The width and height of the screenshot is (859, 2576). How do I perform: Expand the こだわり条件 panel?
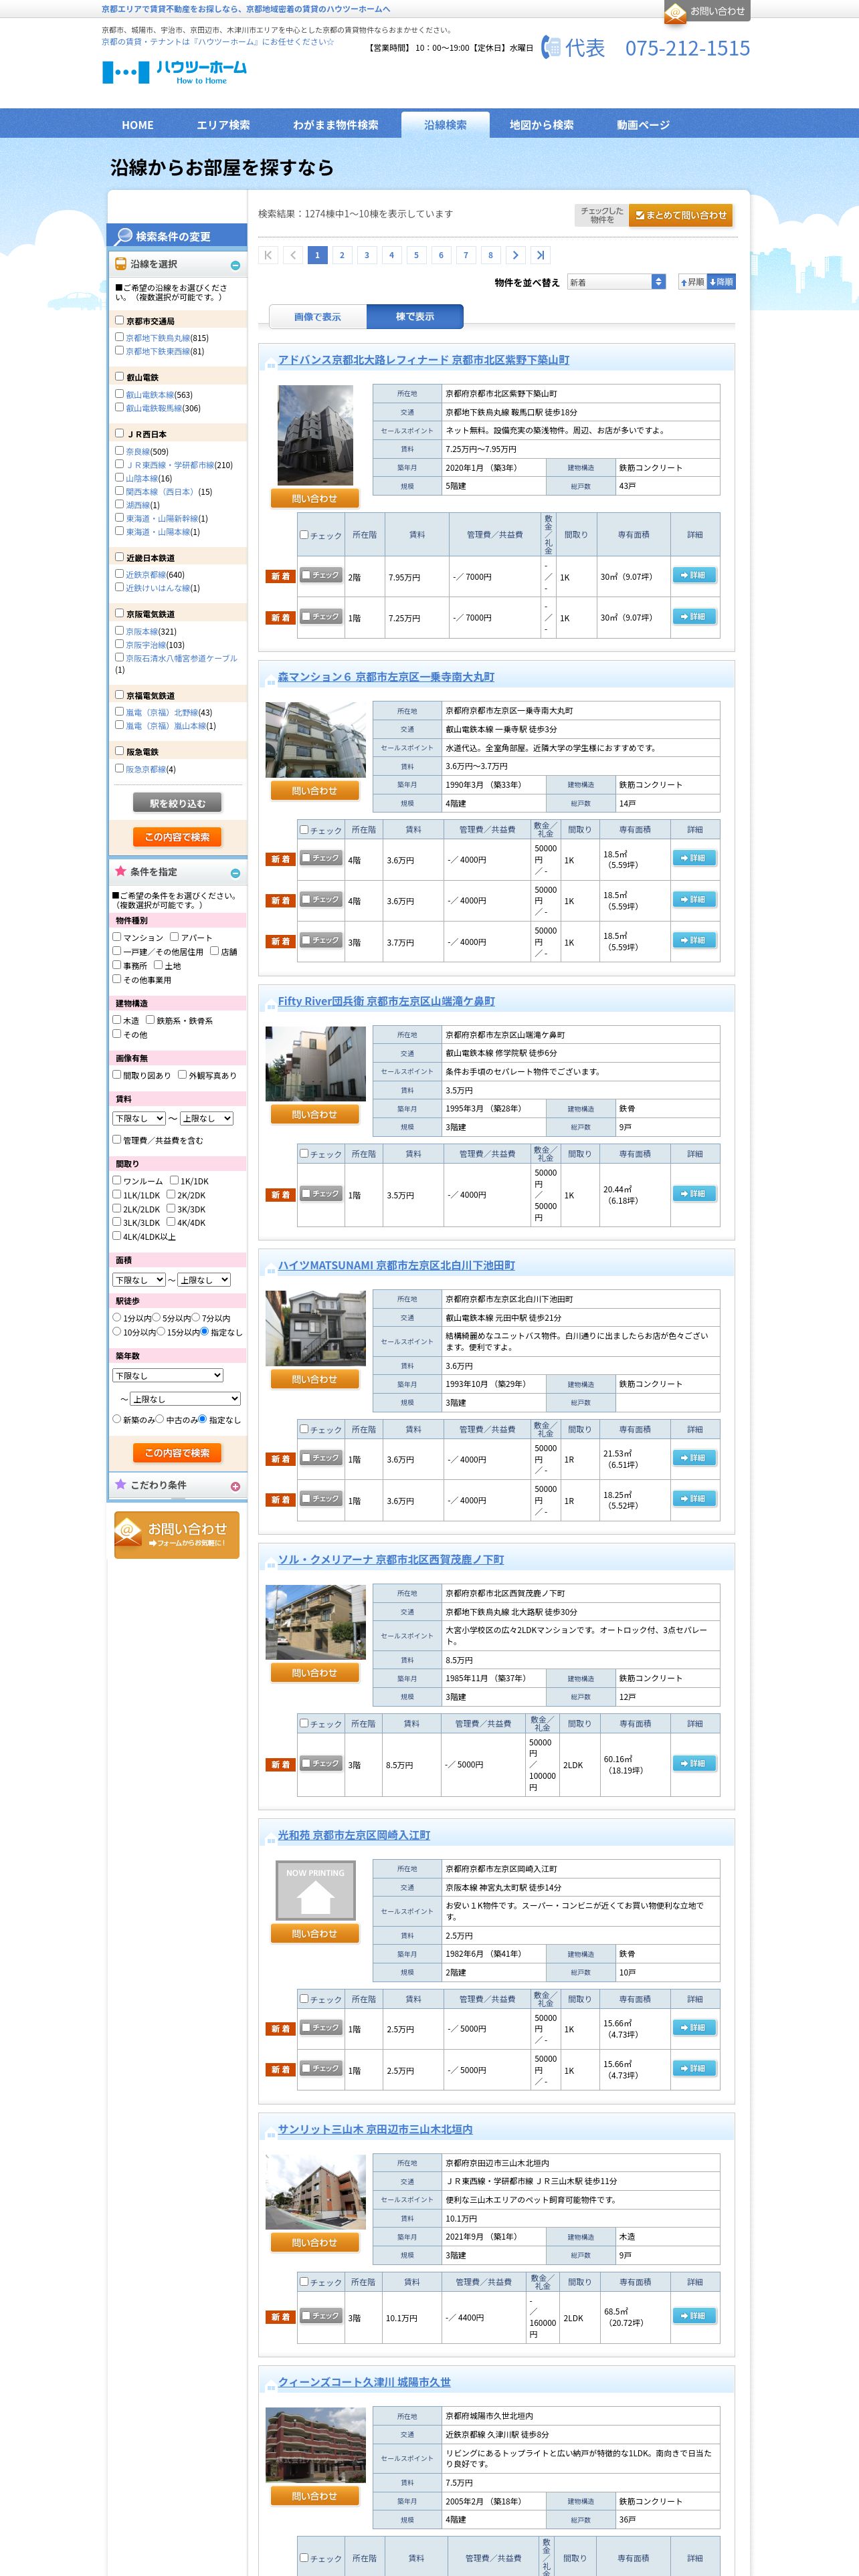point(235,1486)
